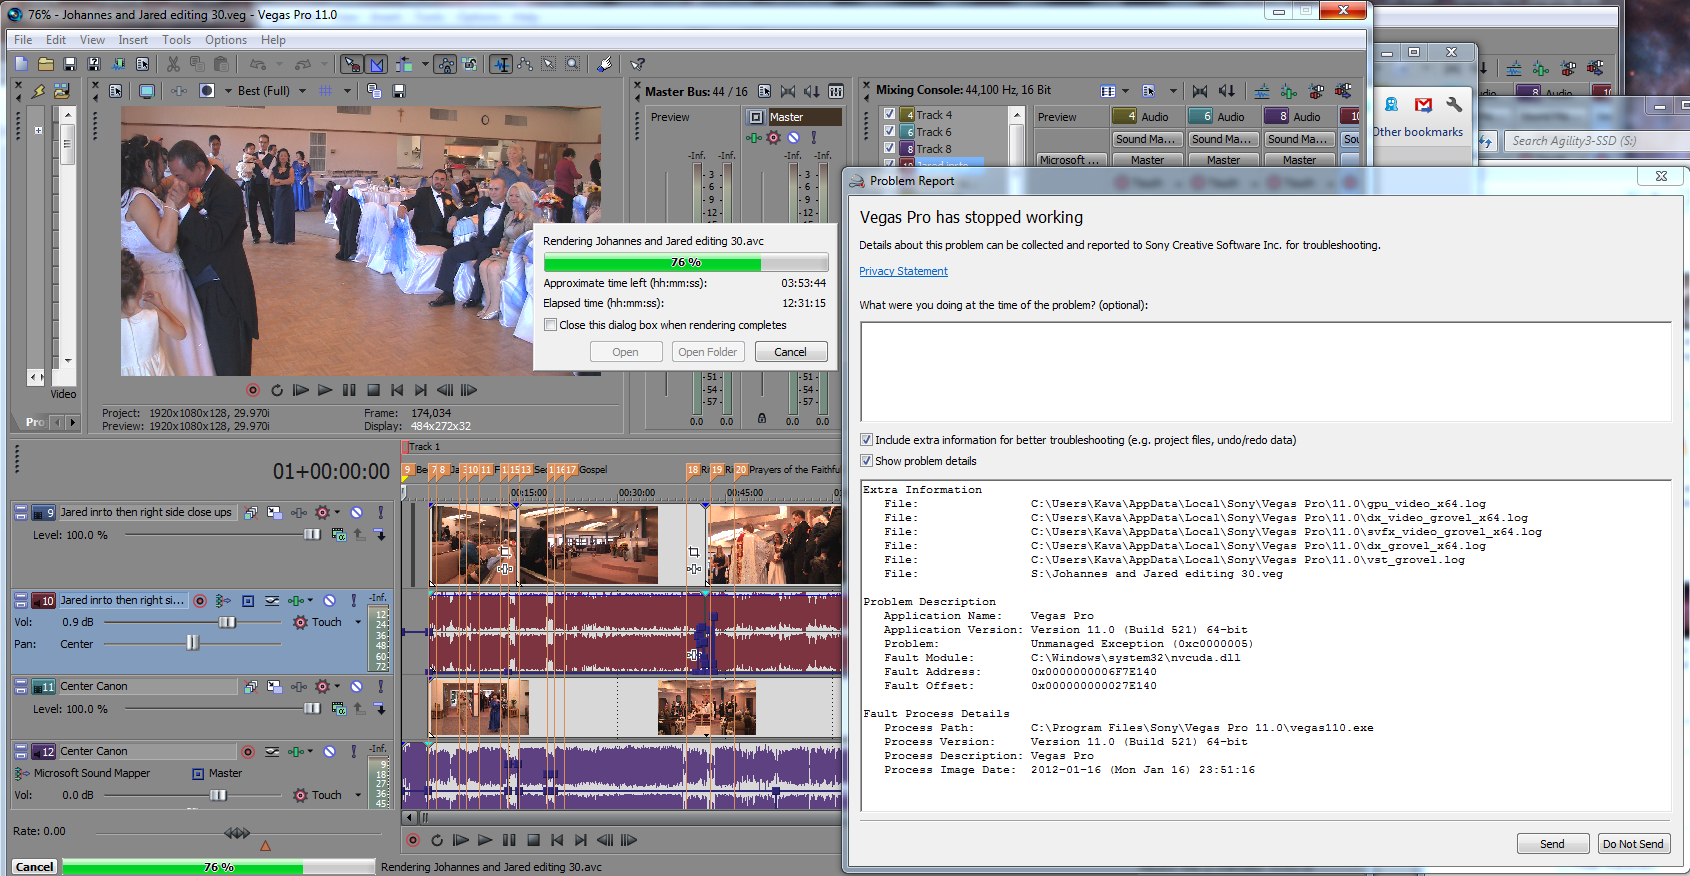Click Pause in the timeline transport bar
Image resolution: width=1690 pixels, height=876 pixels.
(509, 840)
